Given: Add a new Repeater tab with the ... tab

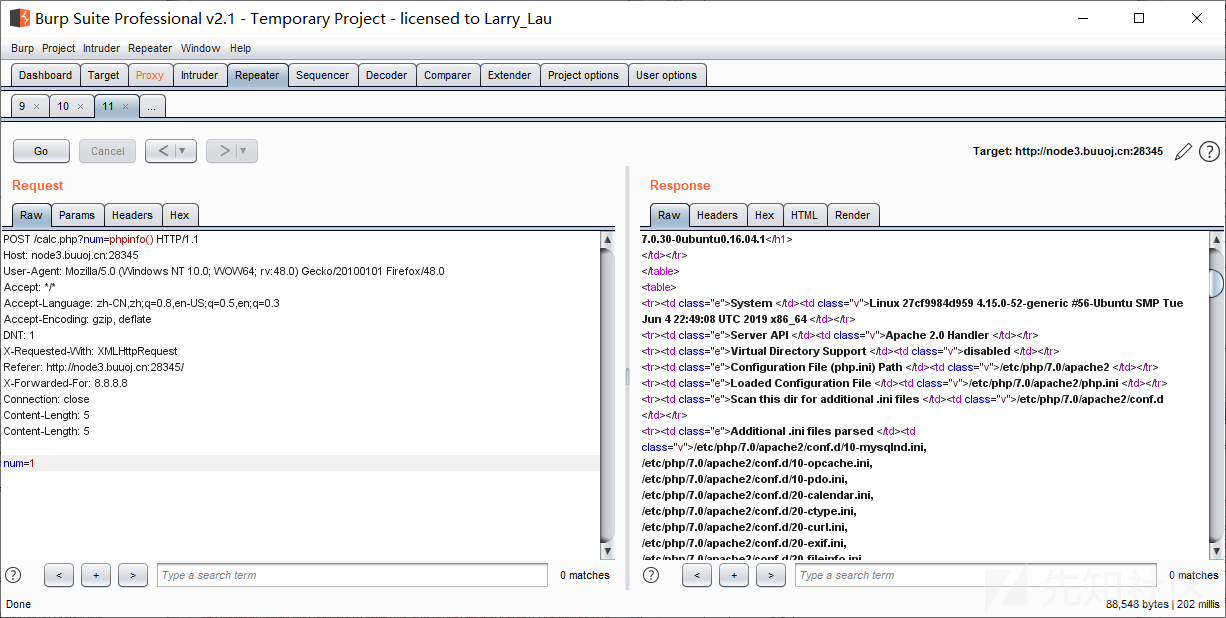Looking at the screenshot, I should point(152,106).
